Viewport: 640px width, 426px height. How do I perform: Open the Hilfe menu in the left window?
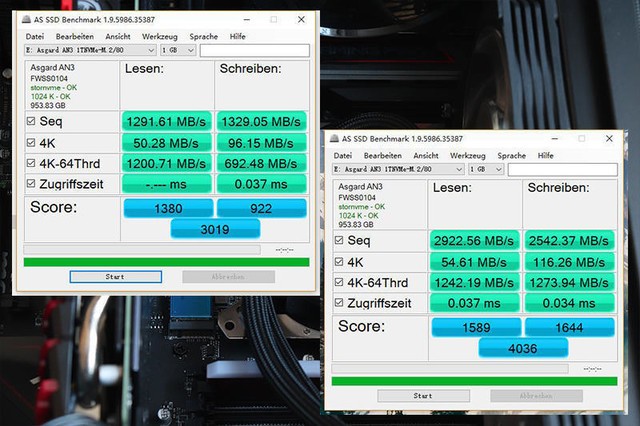pos(238,36)
